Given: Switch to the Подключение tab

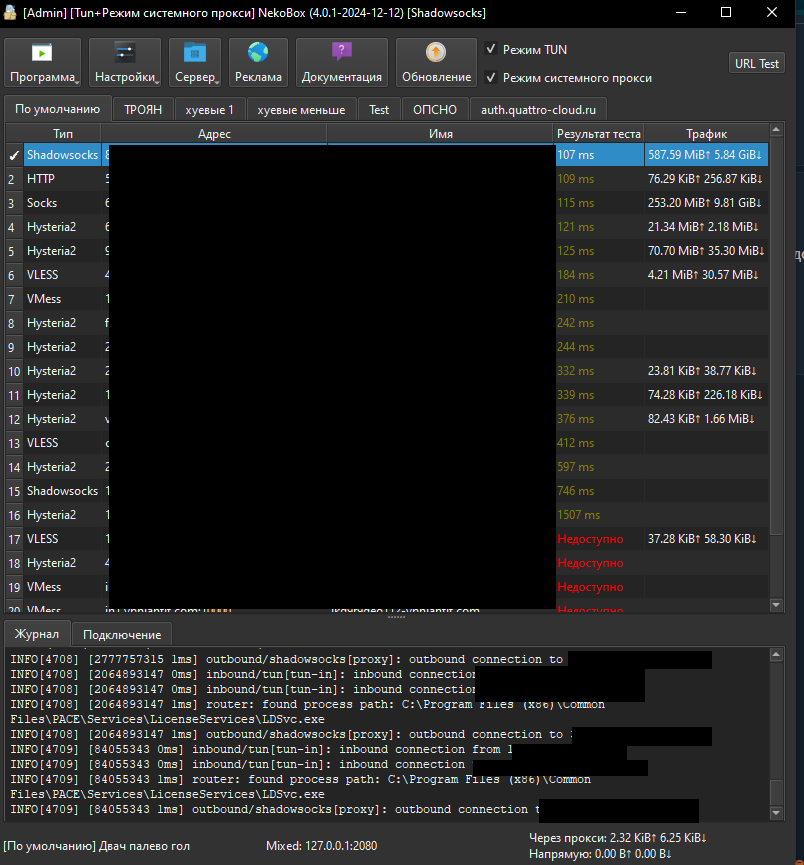Looking at the screenshot, I should [x=122, y=635].
